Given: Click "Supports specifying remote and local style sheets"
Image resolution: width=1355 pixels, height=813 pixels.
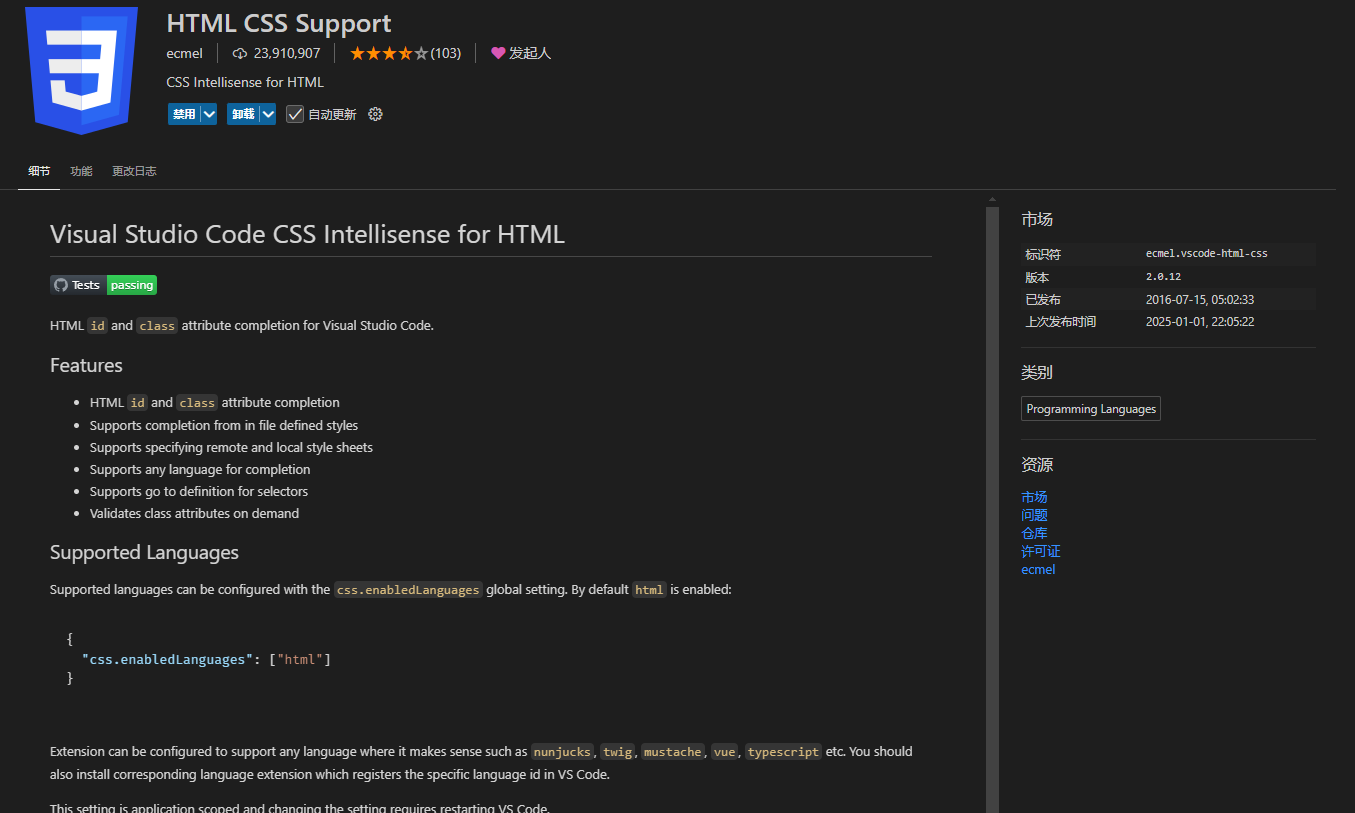Looking at the screenshot, I should coord(231,447).
